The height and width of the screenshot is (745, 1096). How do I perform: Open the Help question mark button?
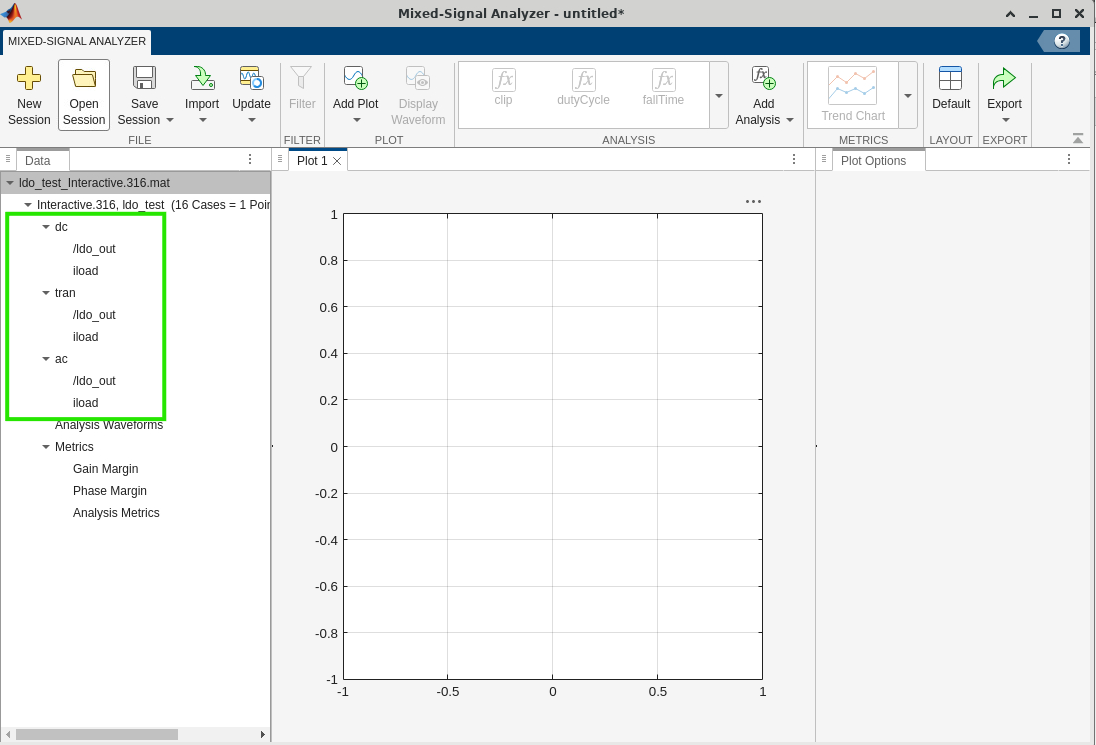(x=1062, y=42)
